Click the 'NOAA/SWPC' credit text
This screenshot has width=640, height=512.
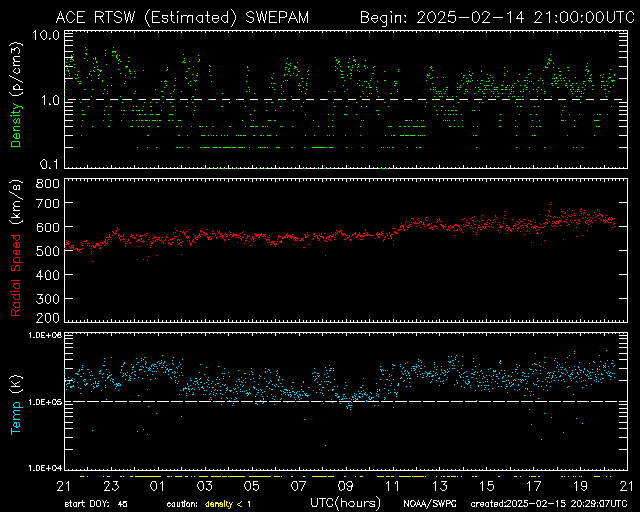tap(430, 504)
